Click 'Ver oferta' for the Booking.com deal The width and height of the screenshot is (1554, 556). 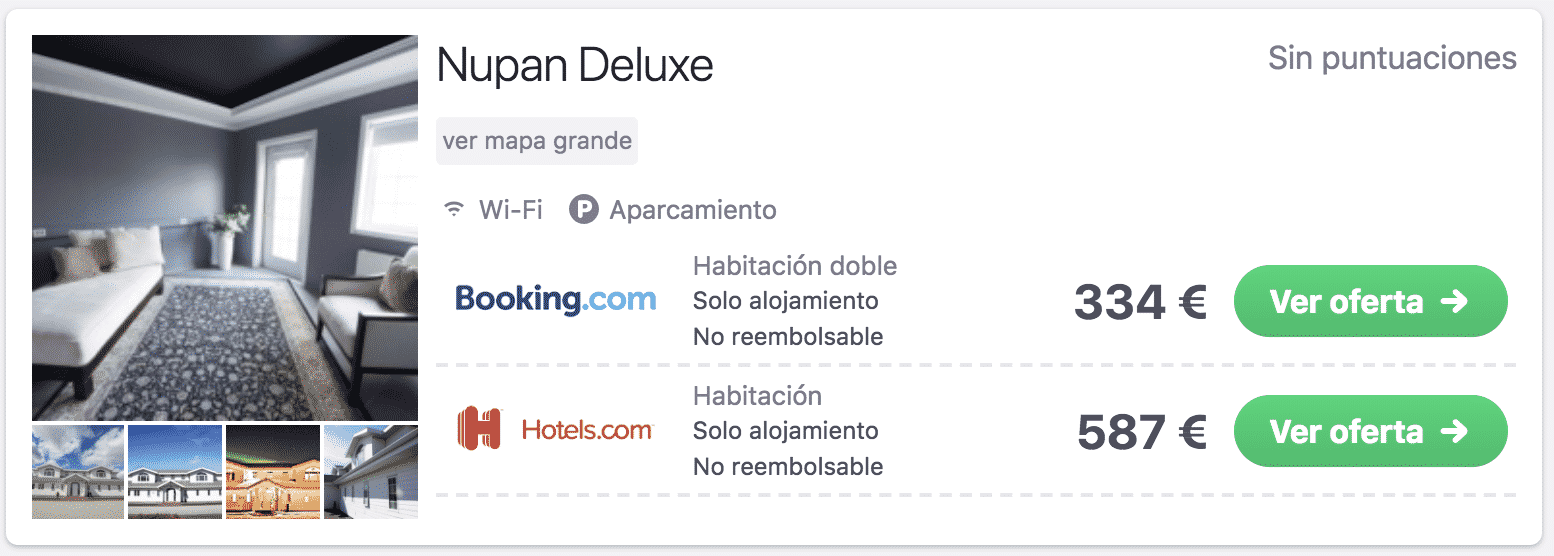tap(1370, 301)
